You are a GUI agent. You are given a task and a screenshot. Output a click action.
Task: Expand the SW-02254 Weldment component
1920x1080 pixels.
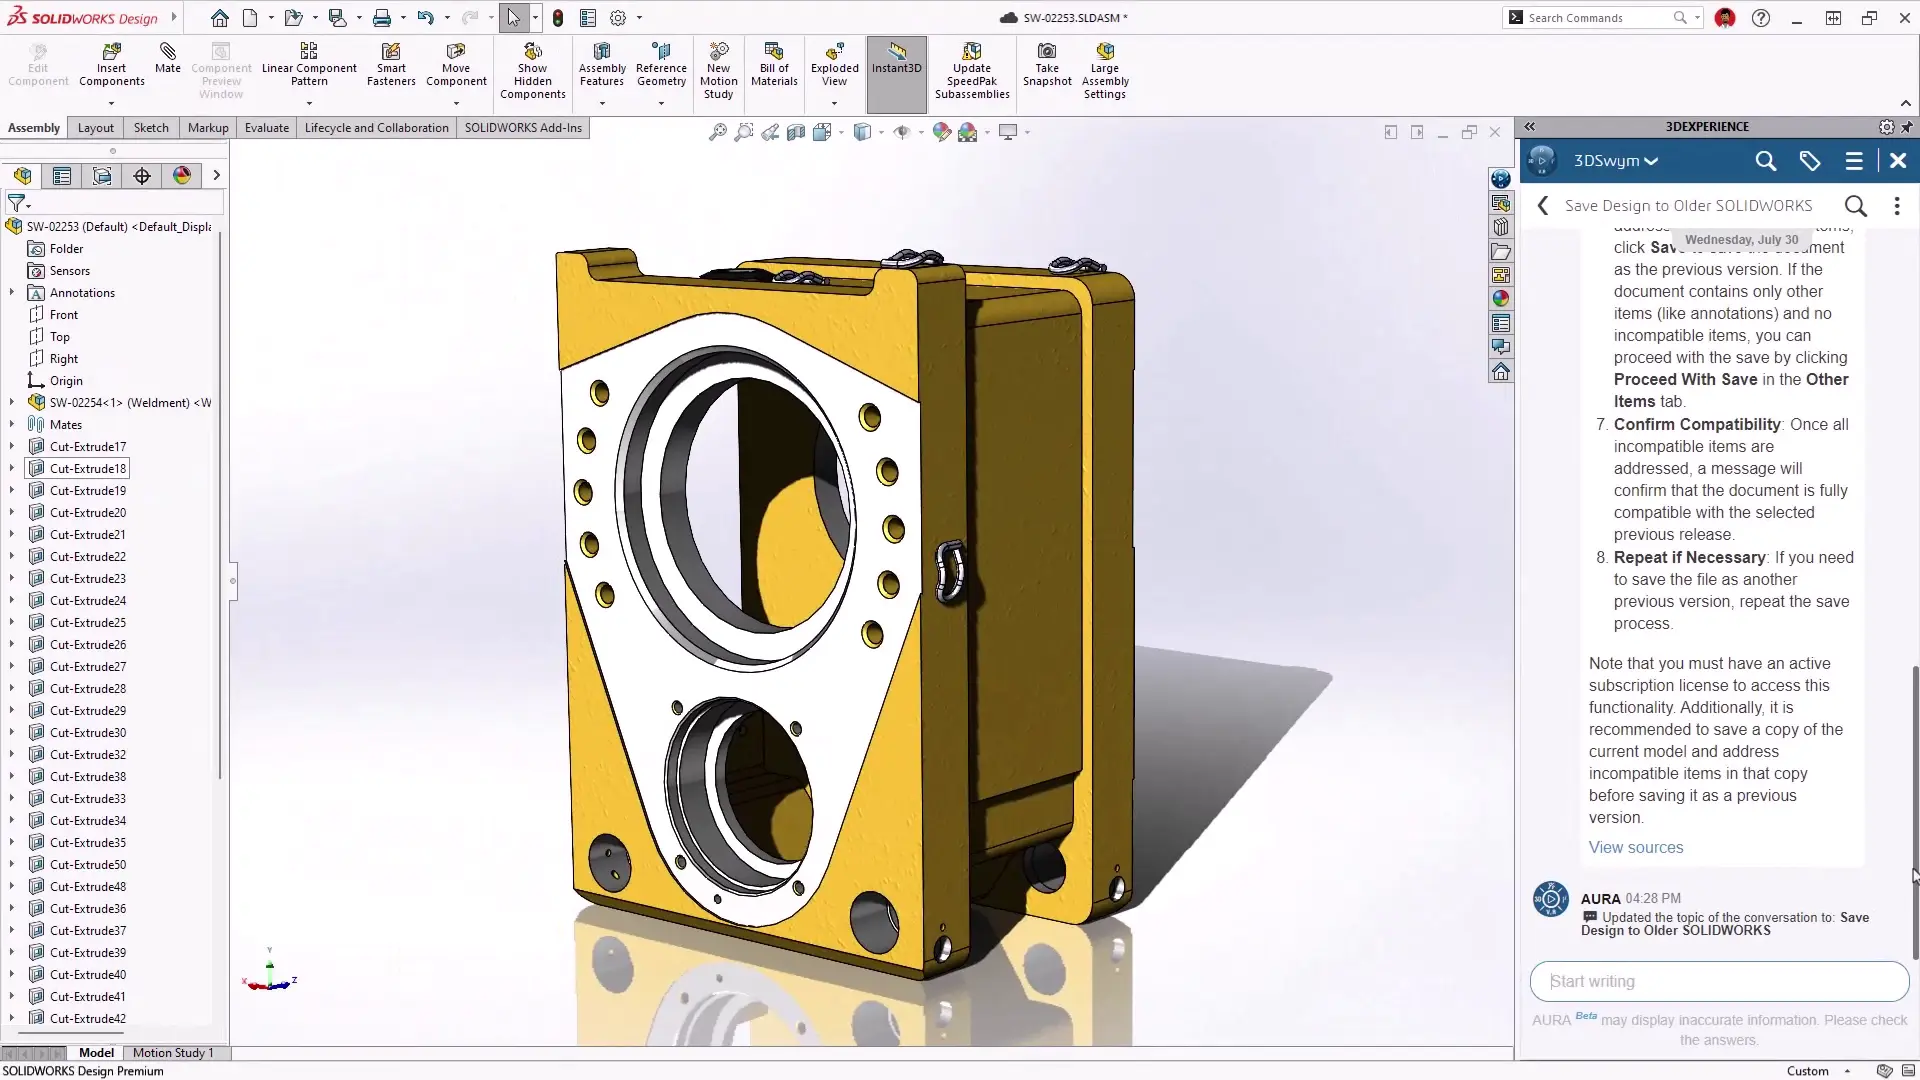(11, 402)
